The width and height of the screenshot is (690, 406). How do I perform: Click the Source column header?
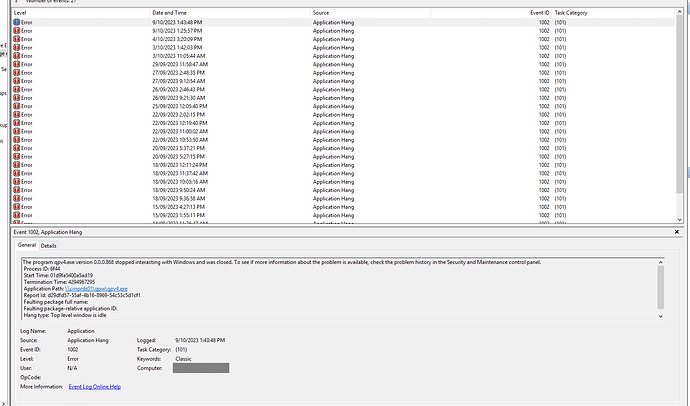321,12
